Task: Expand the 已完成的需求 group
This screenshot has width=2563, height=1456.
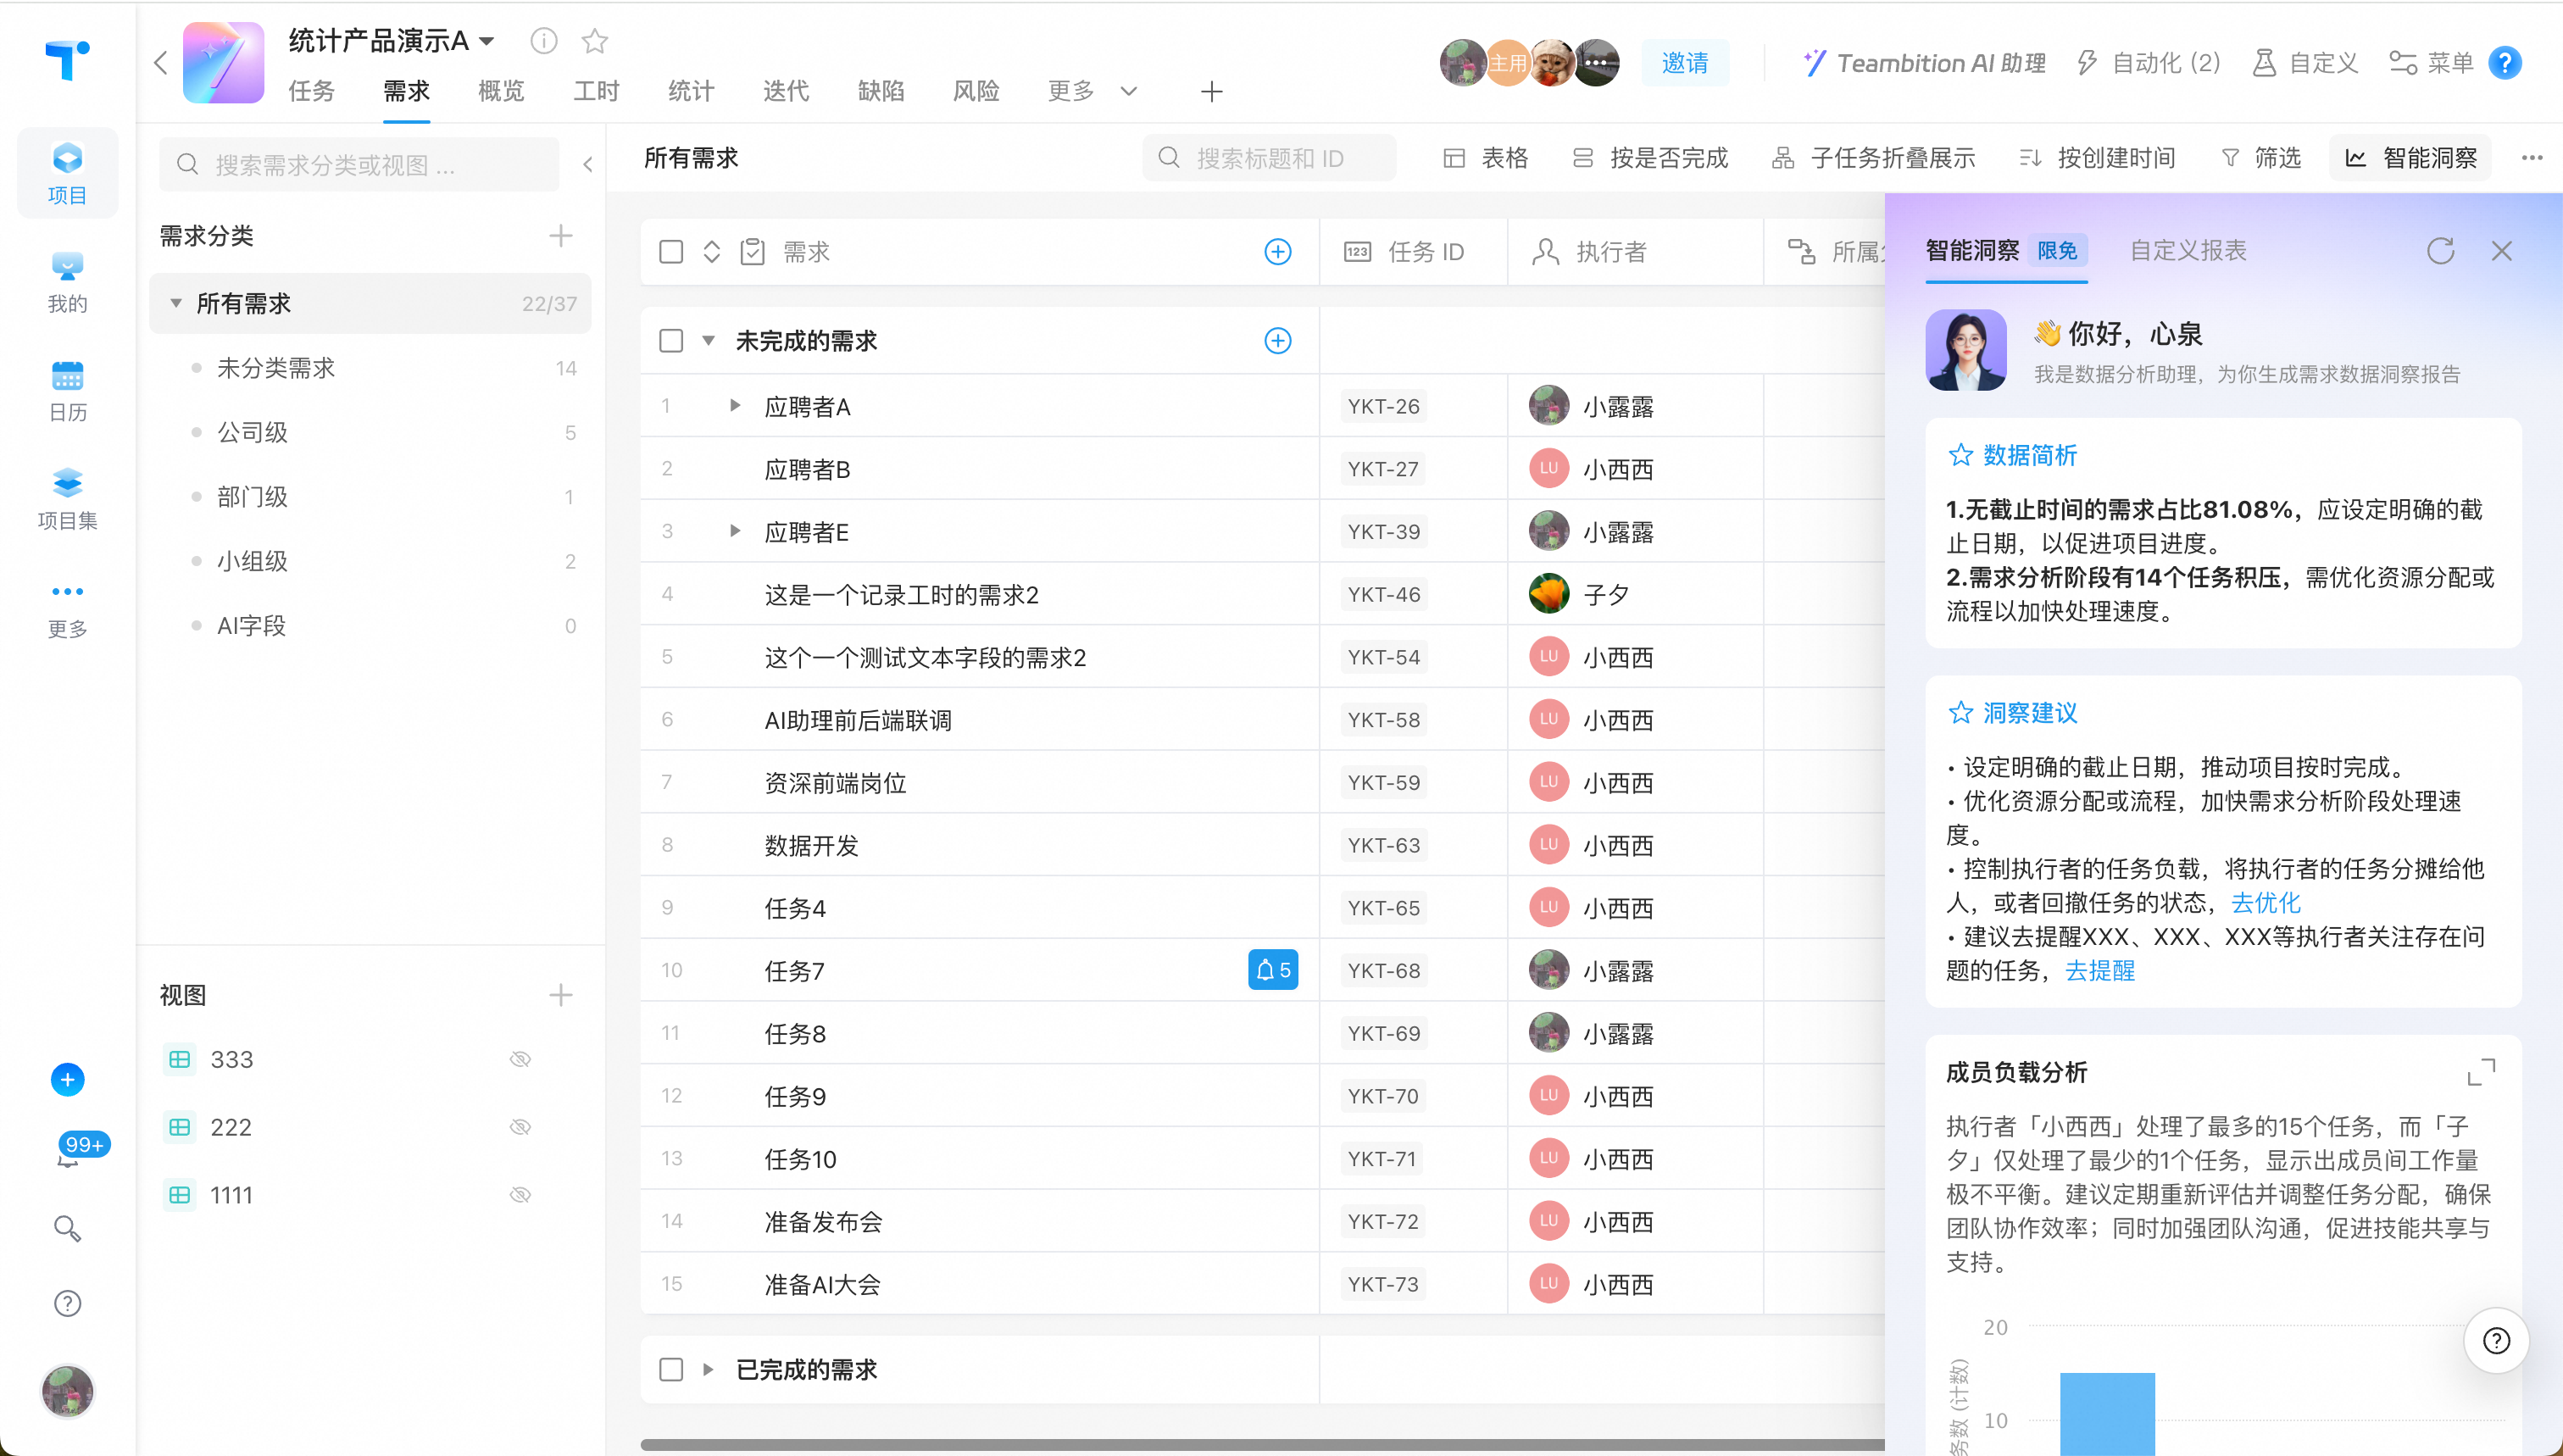Action: [708, 1369]
